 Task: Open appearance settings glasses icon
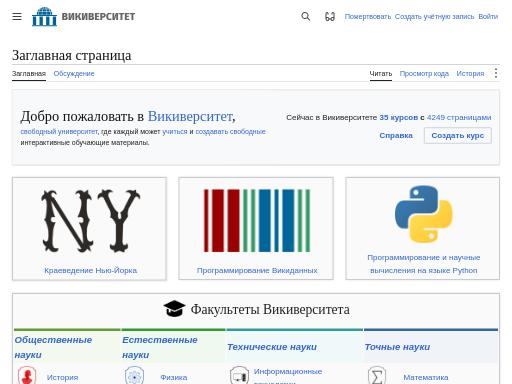tap(330, 17)
